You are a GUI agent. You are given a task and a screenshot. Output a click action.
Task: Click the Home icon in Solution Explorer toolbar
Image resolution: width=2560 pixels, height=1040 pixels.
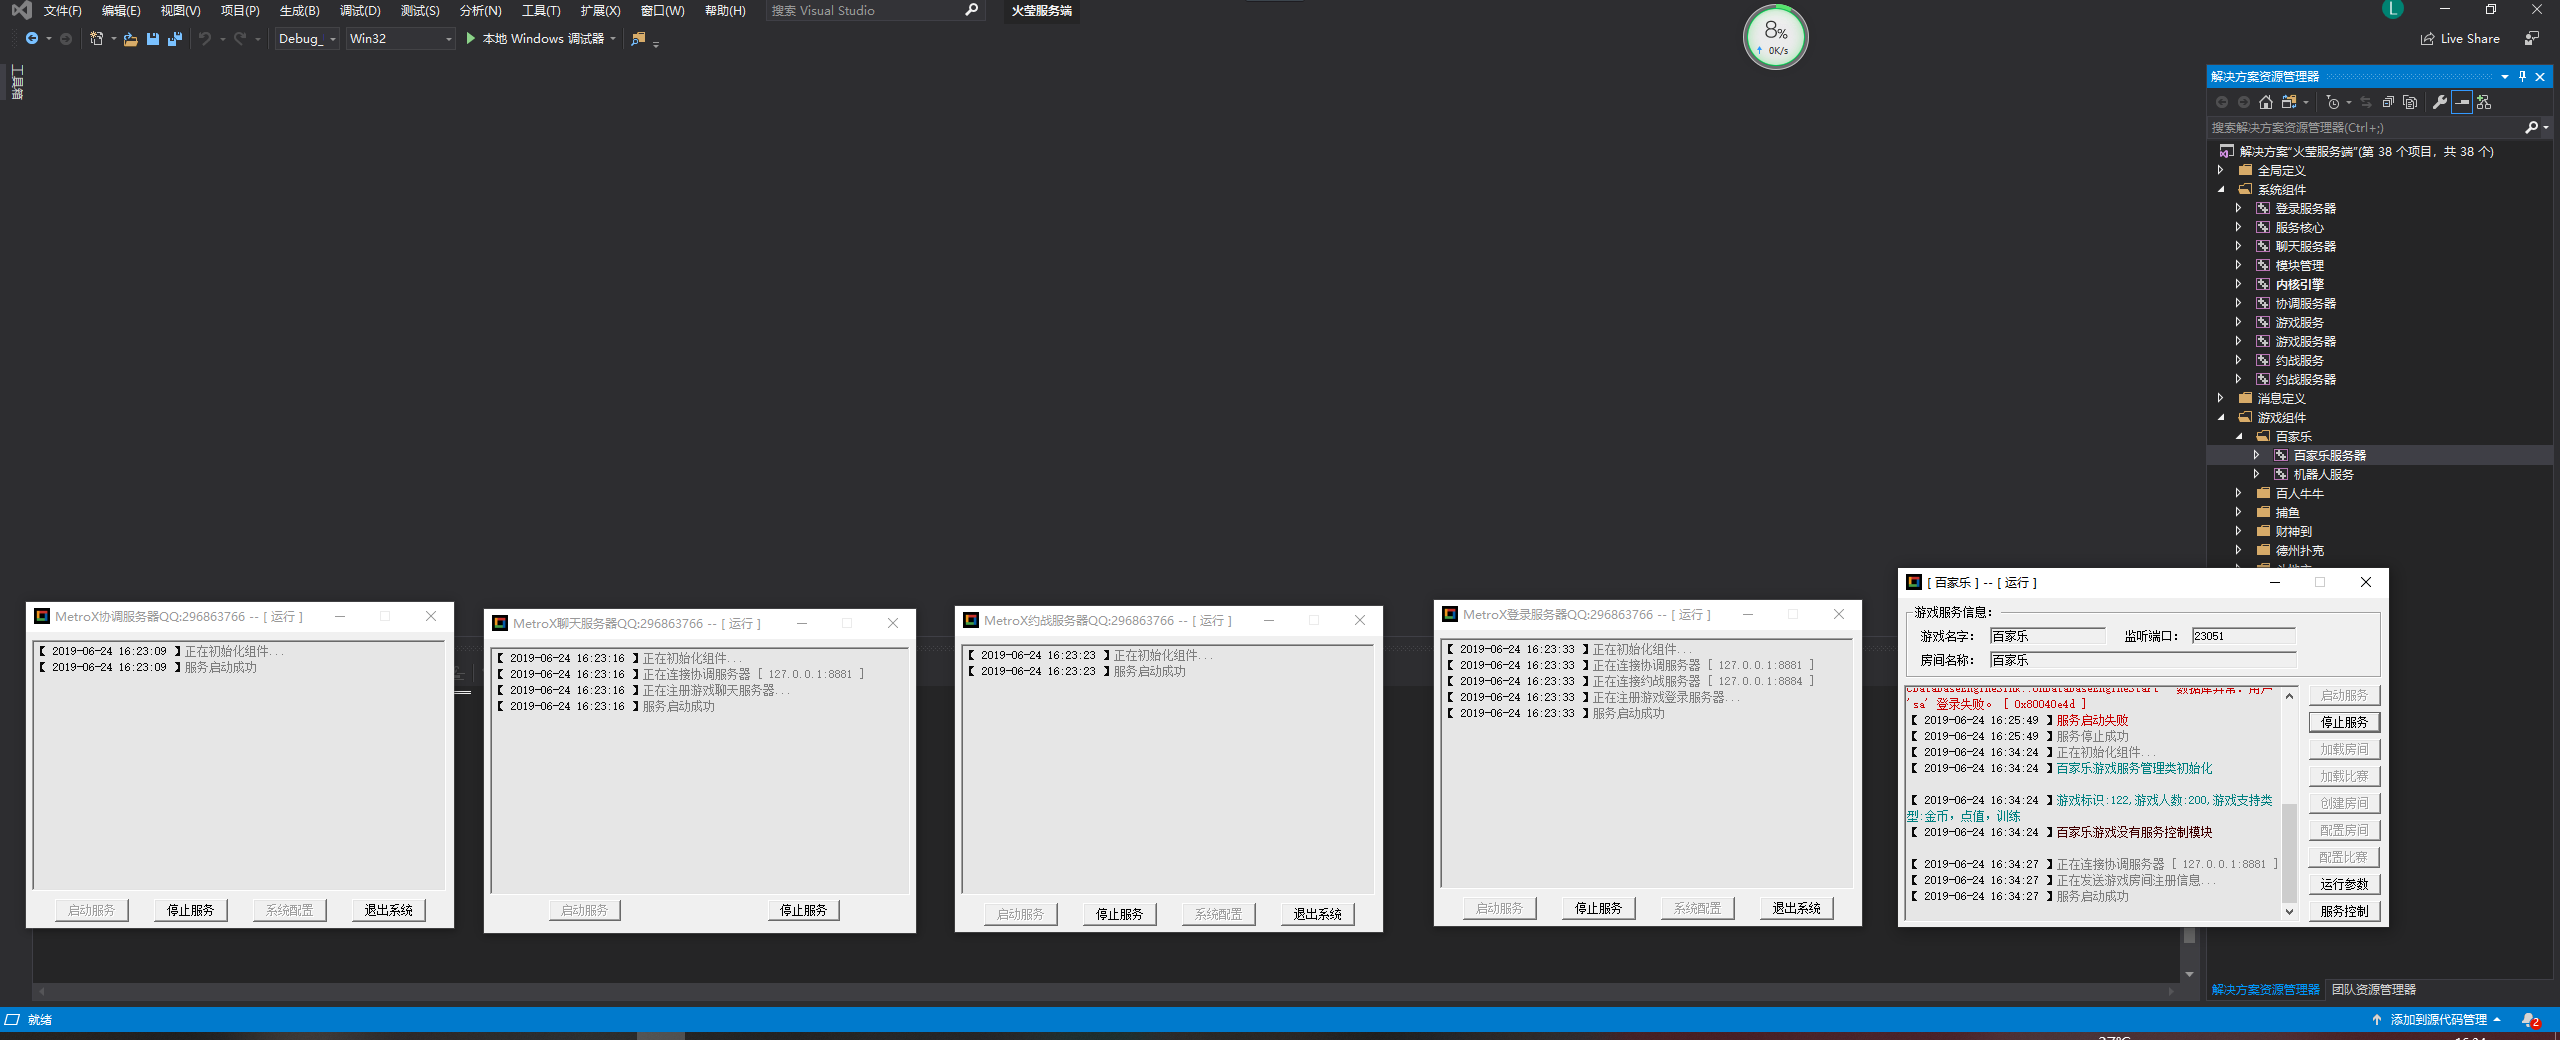click(2266, 102)
